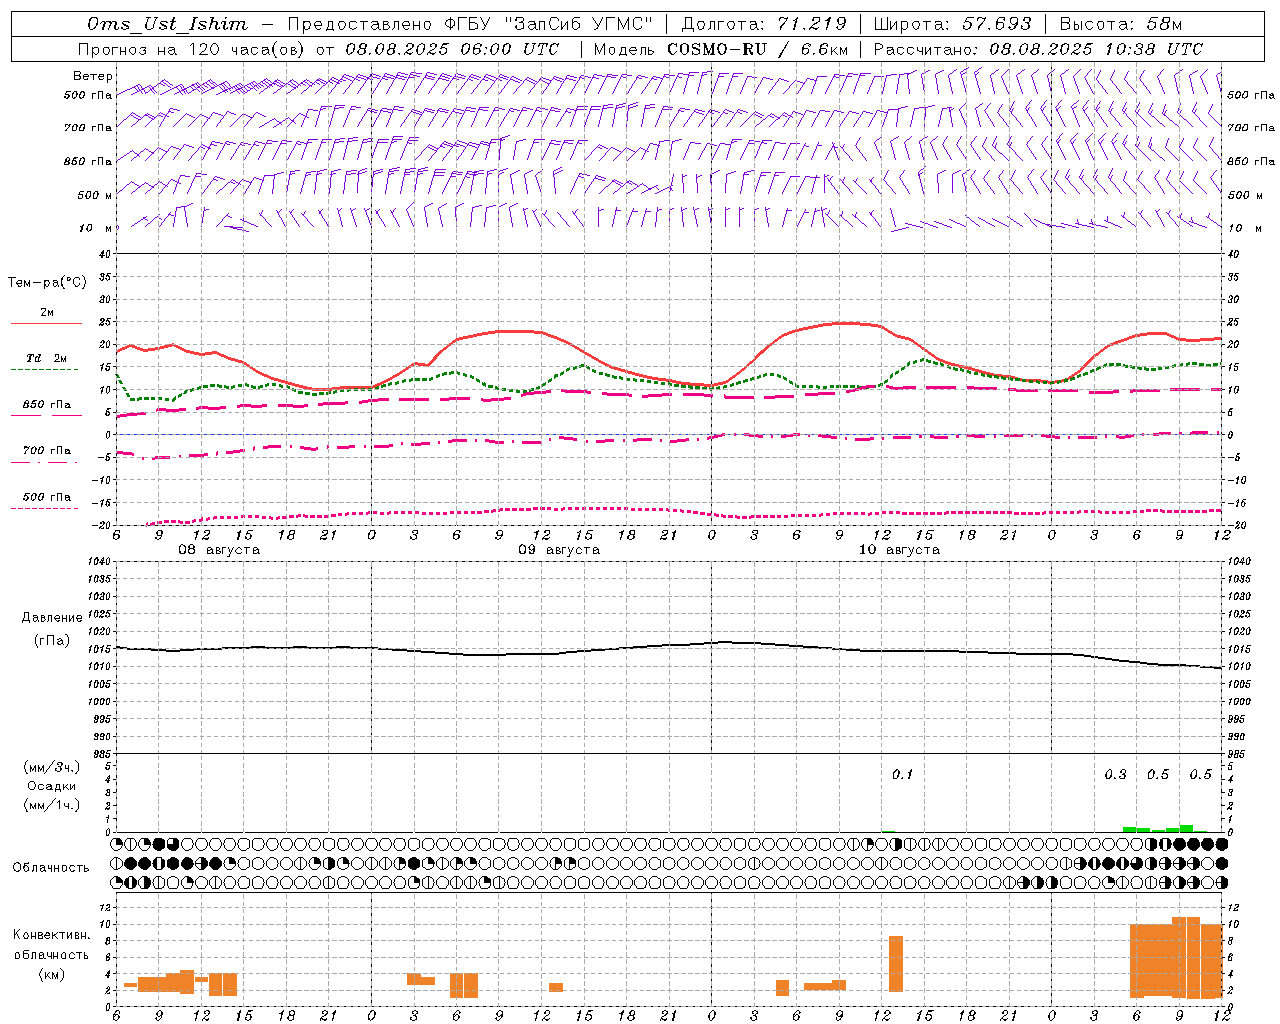
Task: Click the Широта: 57.693 value
Action: coord(953,24)
